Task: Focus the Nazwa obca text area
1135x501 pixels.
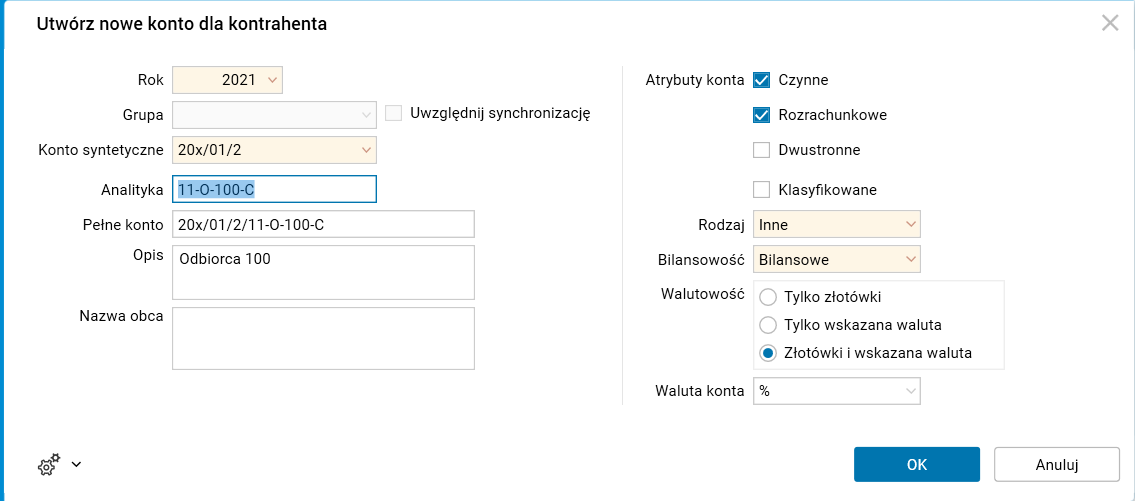Action: point(323,338)
